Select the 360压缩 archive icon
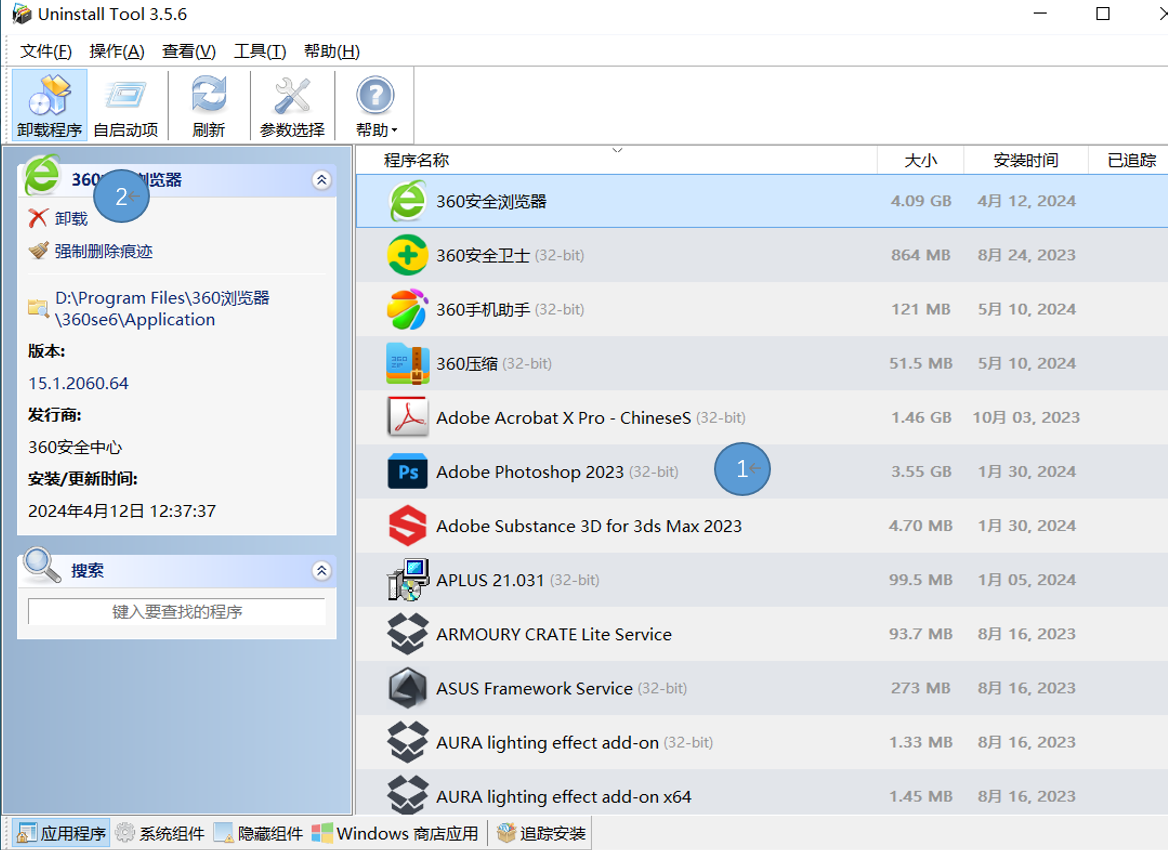Screen dimensions: 1168x850 point(407,364)
